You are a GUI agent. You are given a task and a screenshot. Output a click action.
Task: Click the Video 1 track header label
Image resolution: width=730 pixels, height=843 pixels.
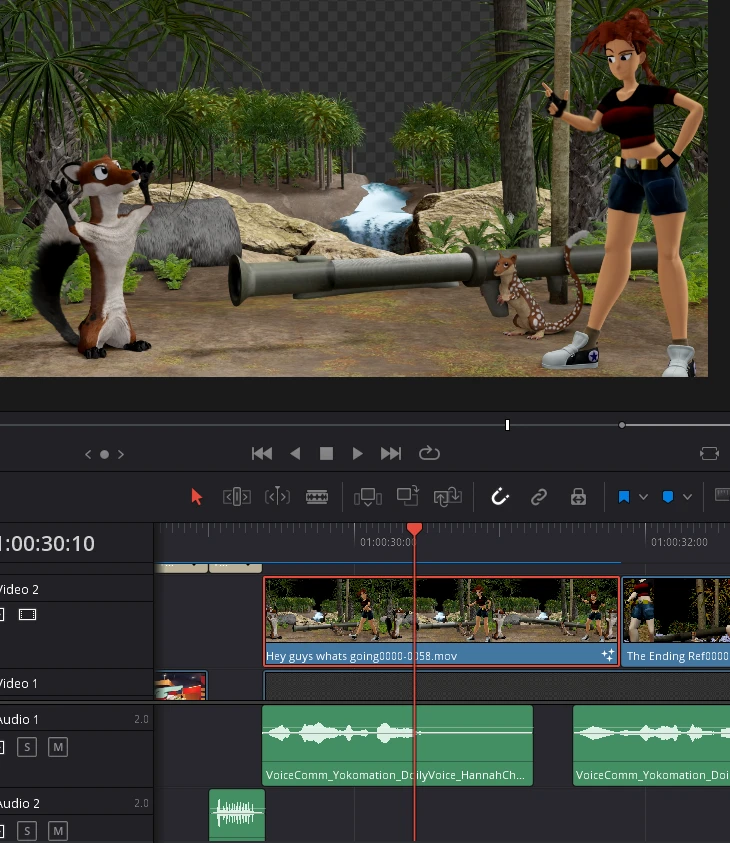pyautogui.click(x=19, y=683)
